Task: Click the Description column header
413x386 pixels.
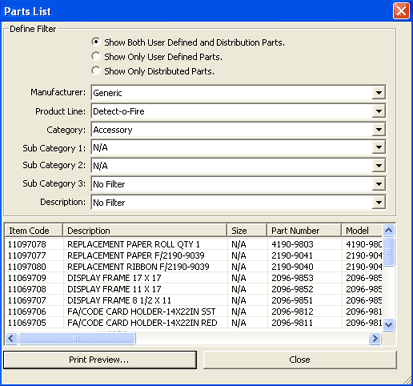Action: [145, 230]
